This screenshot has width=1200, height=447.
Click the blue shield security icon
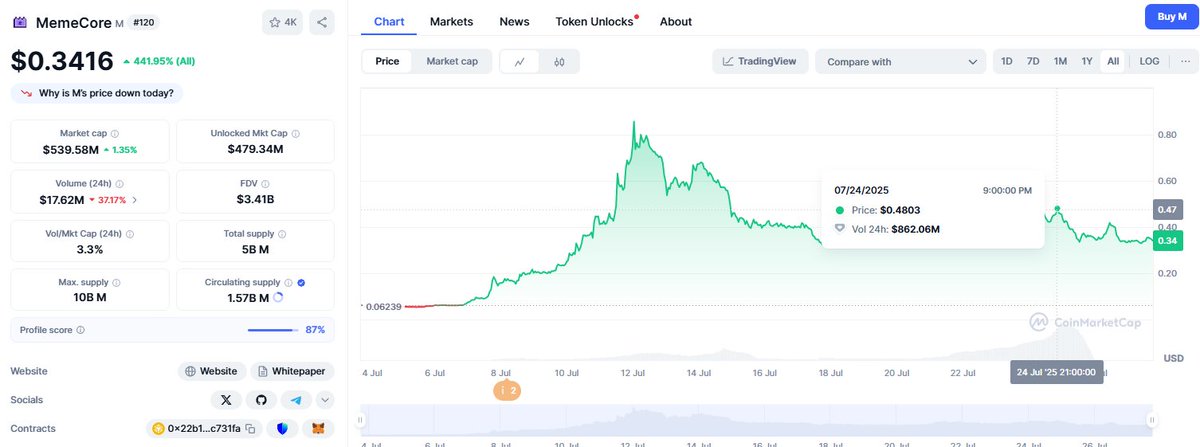coord(282,428)
